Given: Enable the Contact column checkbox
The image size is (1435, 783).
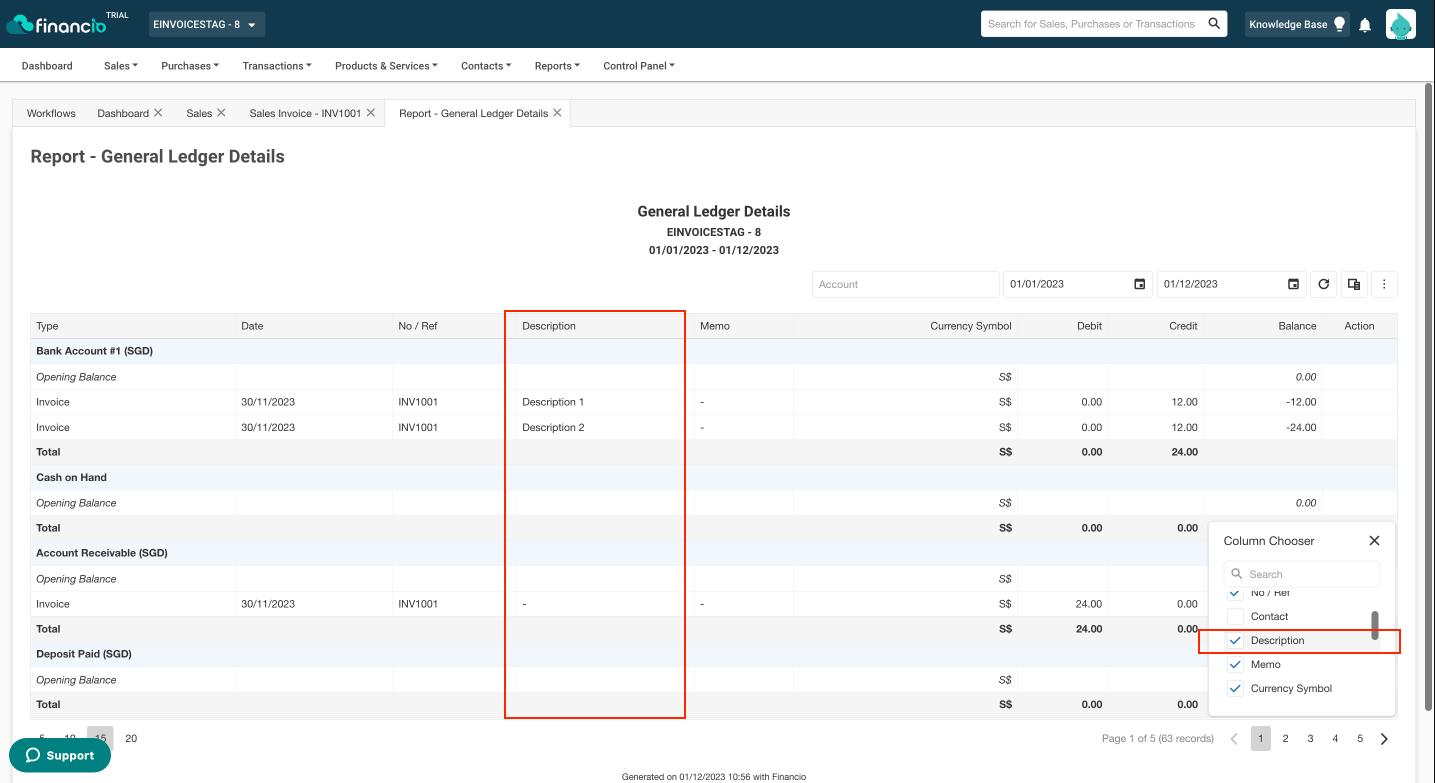Looking at the screenshot, I should click(1235, 616).
